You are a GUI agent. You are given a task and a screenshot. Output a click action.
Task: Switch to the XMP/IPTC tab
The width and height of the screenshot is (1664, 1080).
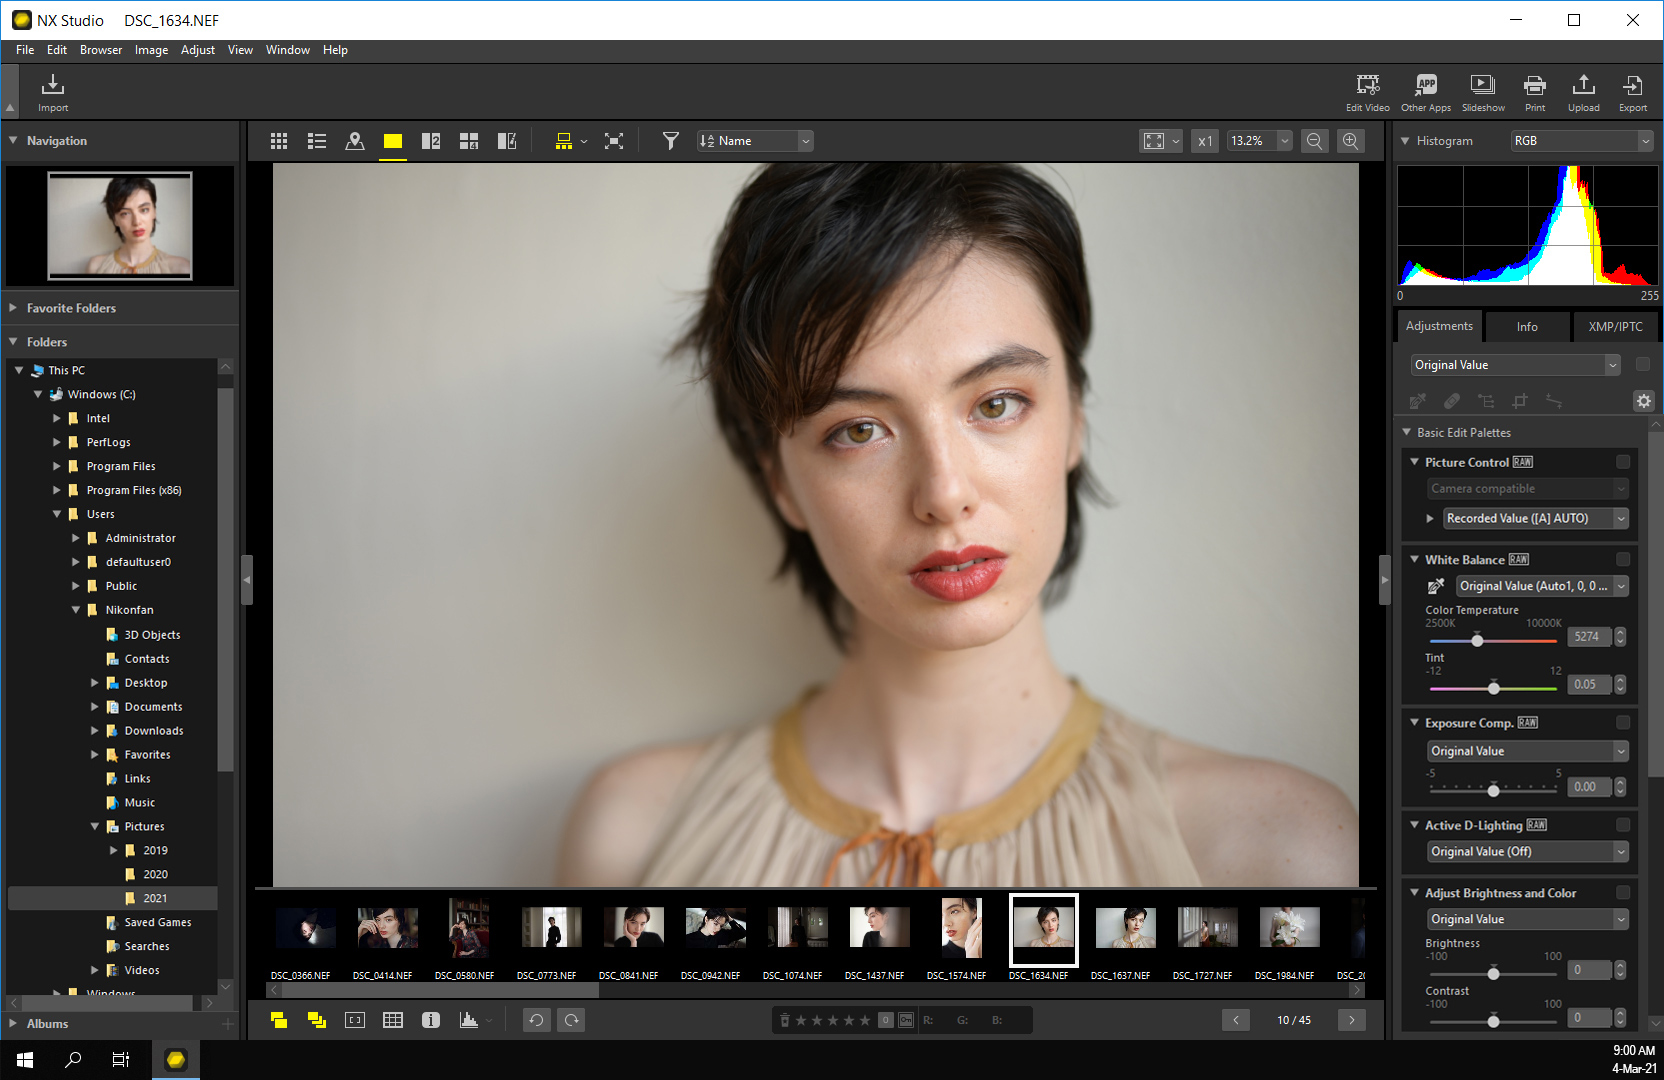click(x=1615, y=326)
